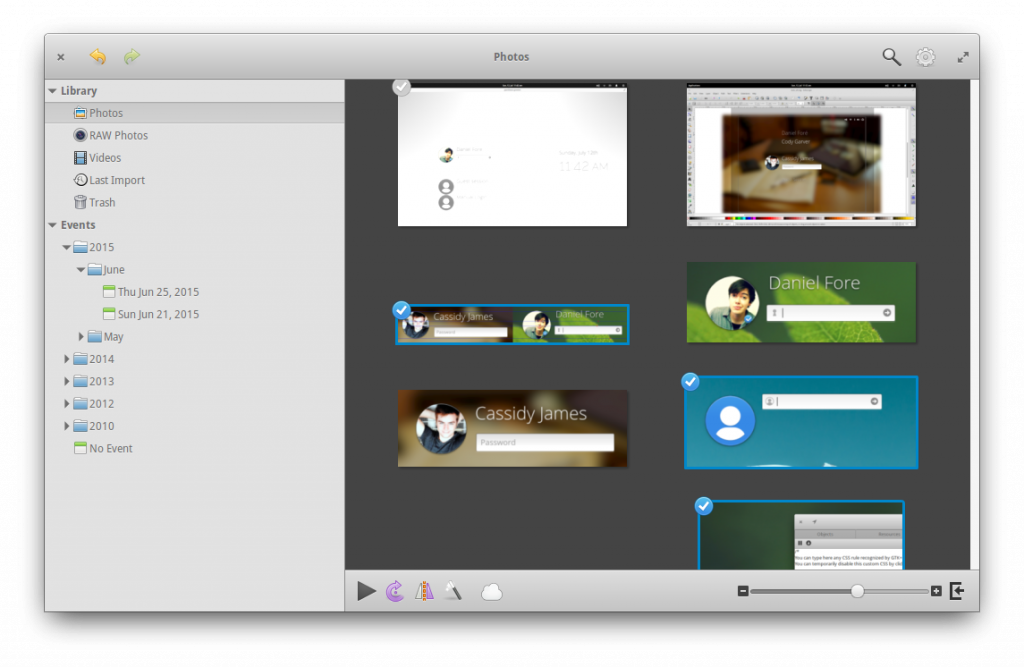Expand the 2014 events folder
The image size is (1024, 667).
pyautogui.click(x=67, y=359)
